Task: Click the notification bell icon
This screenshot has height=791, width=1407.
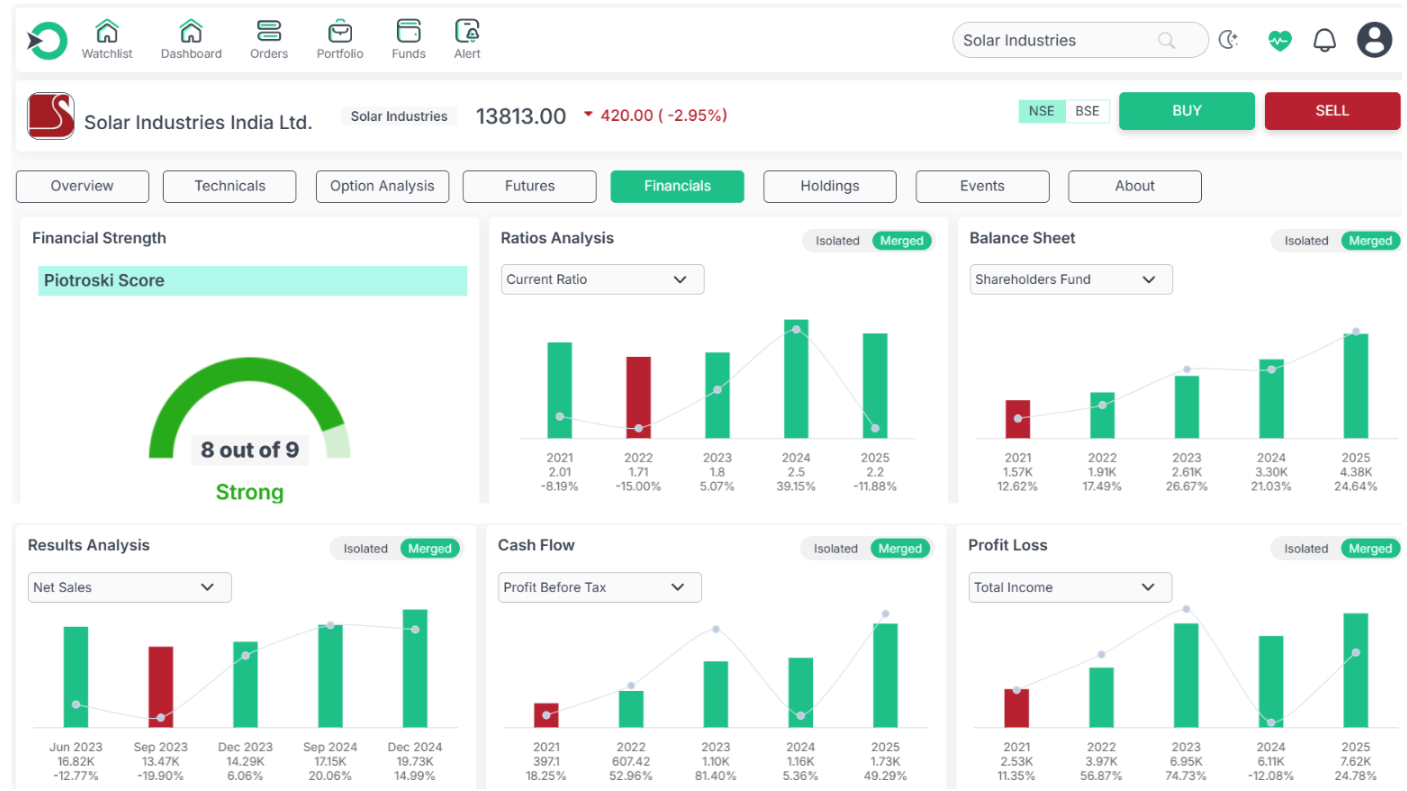Action: point(1324,40)
